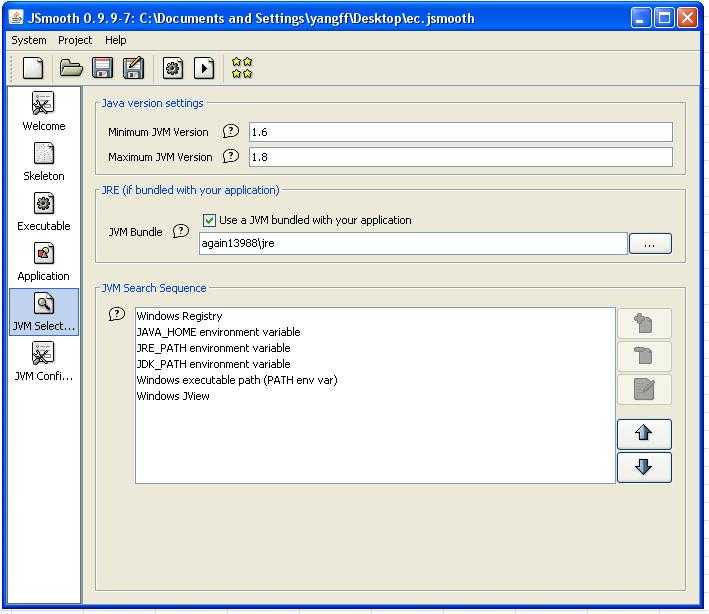Screen dimensions: 709x614
Task: Show help for Minimum JVM Version
Action: tap(231, 132)
